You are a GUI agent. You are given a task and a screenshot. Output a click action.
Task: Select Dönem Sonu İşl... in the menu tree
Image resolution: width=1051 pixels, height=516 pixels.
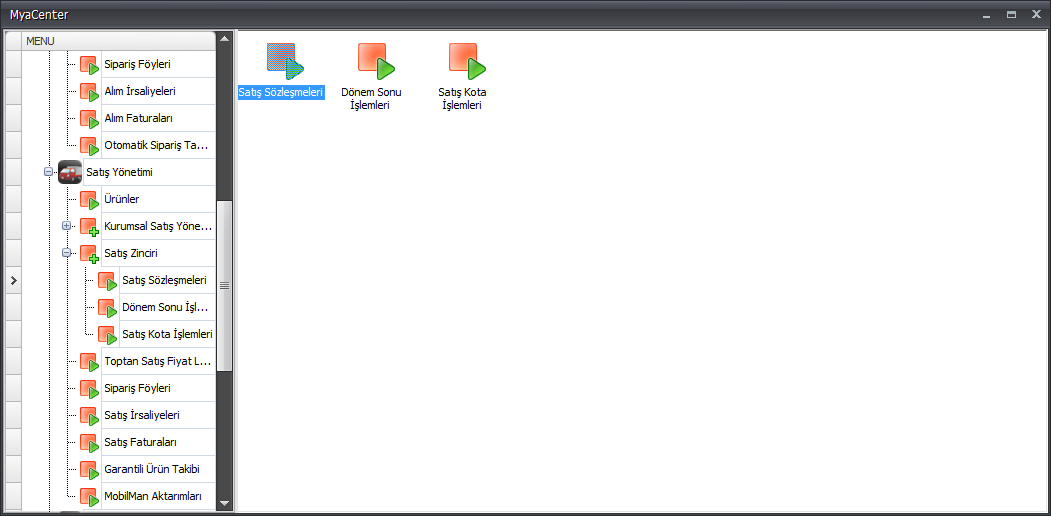point(167,307)
